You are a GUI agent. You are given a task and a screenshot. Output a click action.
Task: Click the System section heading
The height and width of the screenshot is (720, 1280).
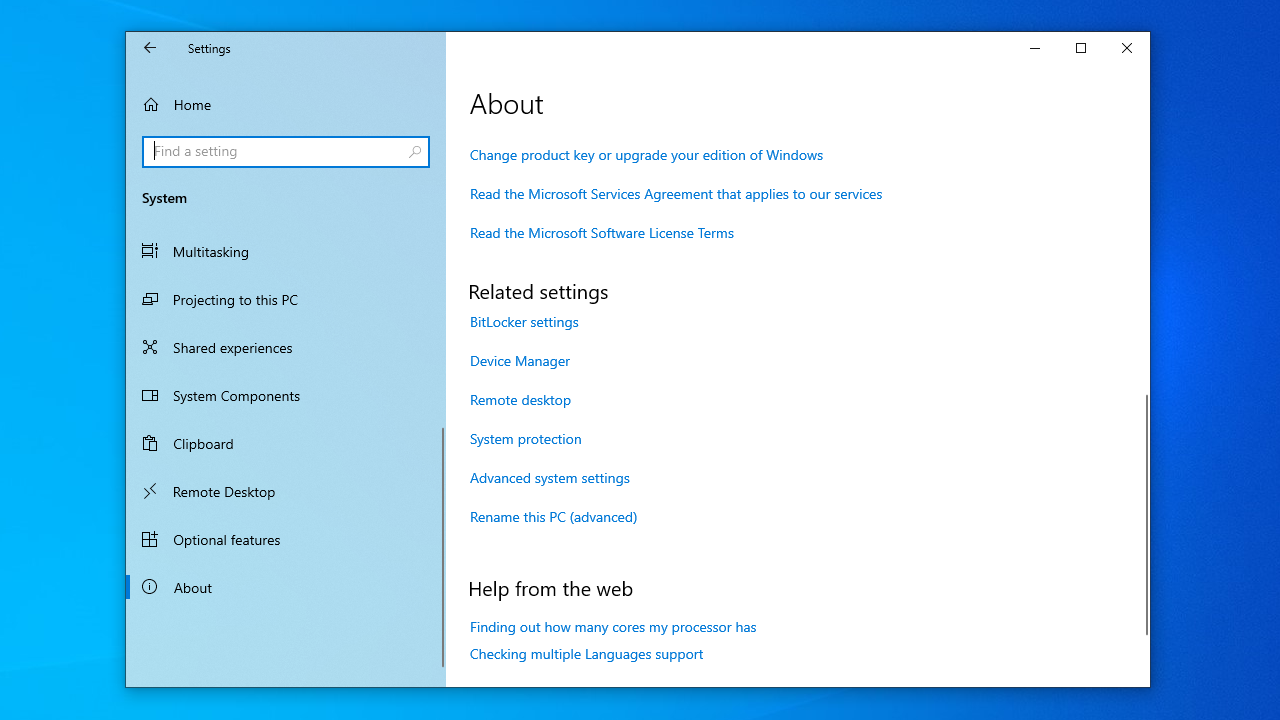click(x=164, y=198)
